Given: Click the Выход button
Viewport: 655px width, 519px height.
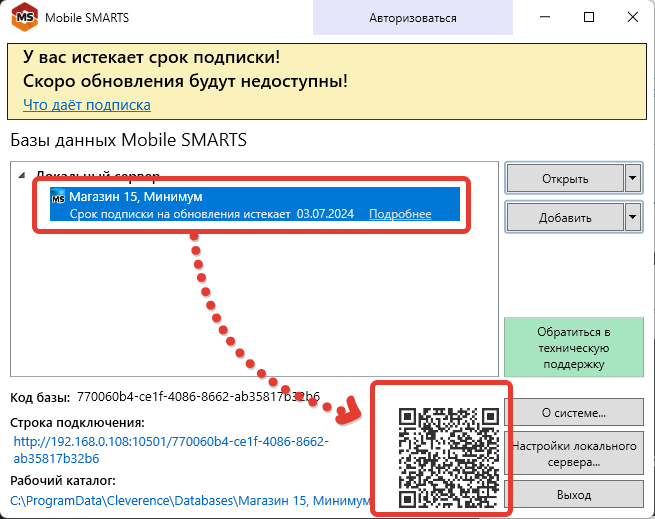Looking at the screenshot, I should tap(572, 495).
